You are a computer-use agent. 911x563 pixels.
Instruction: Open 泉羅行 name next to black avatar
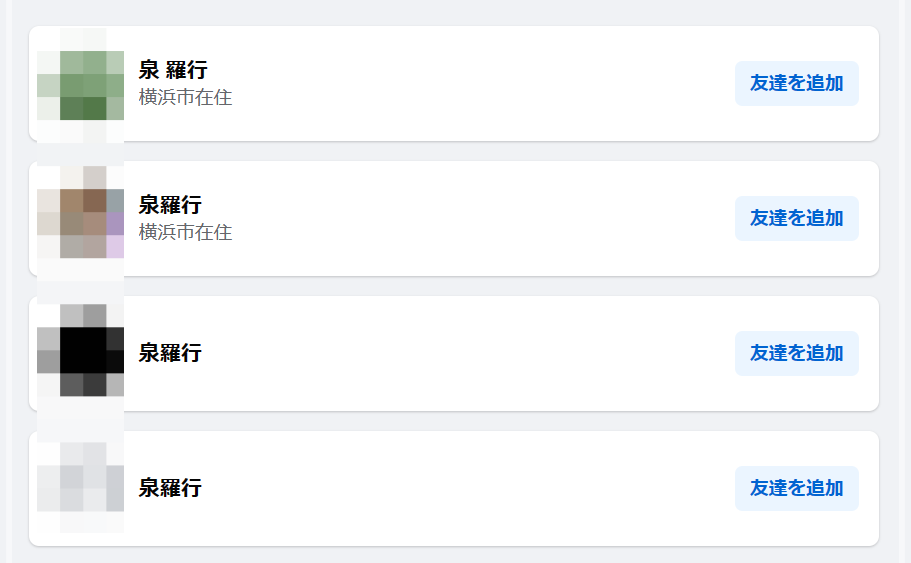coord(170,353)
